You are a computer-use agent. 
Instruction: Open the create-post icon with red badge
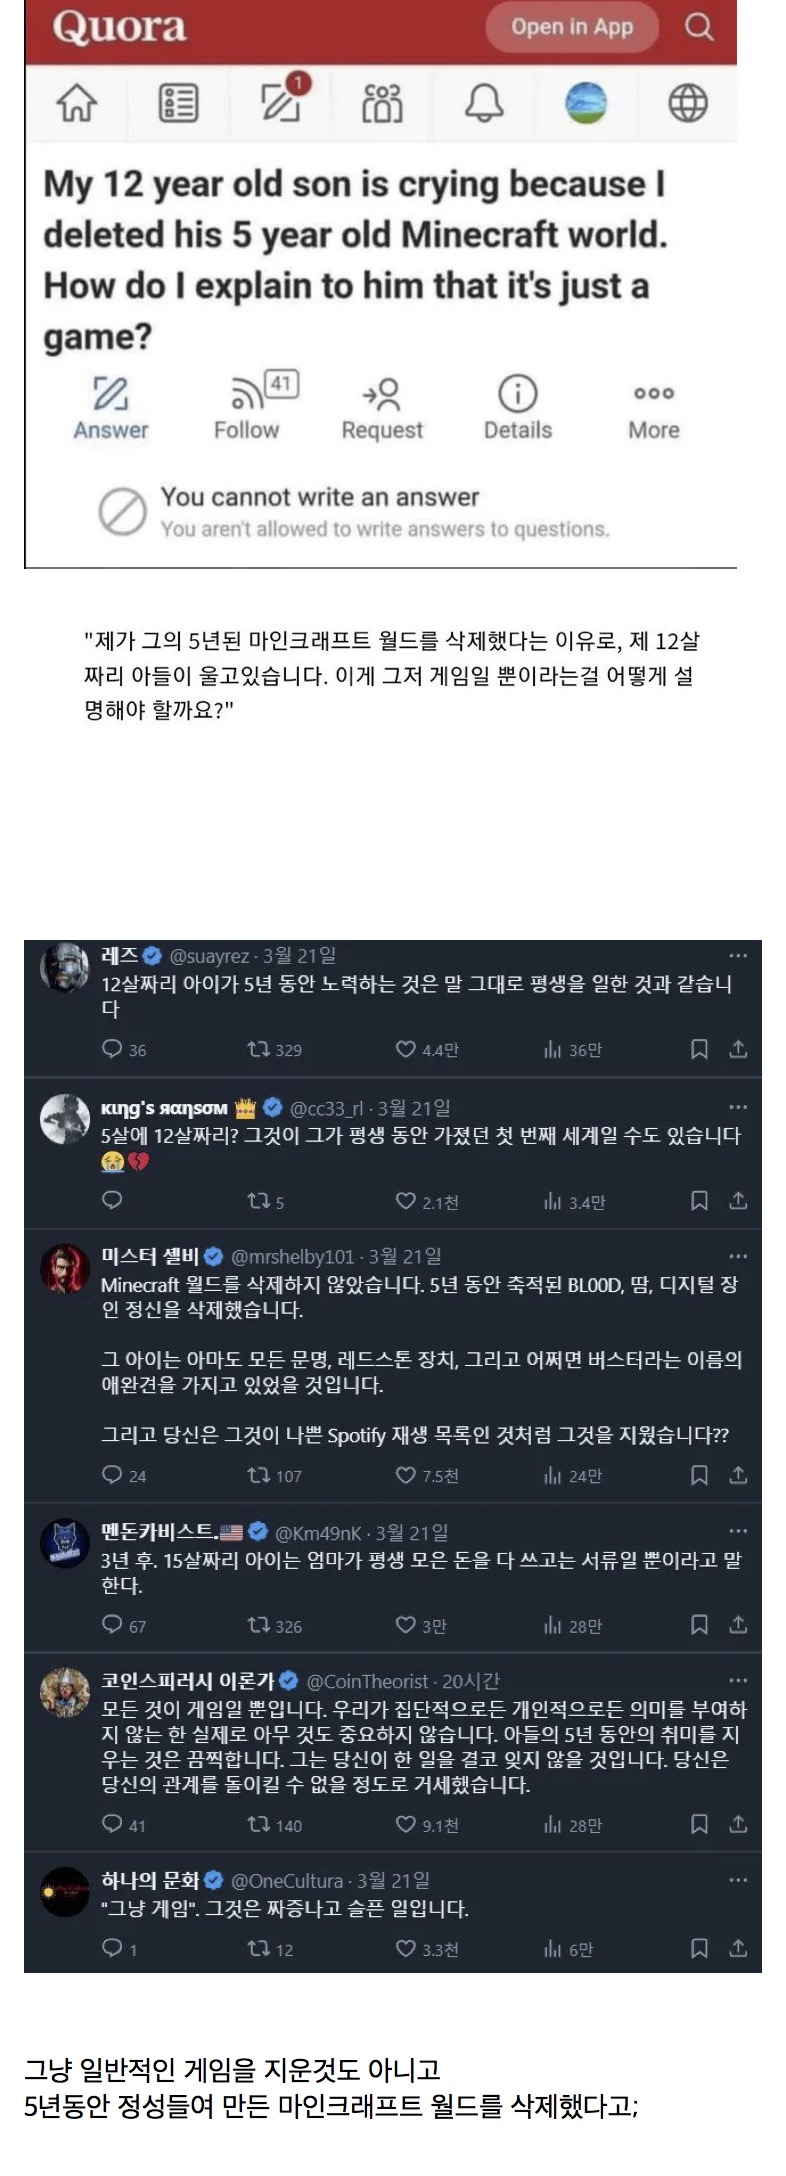[282, 101]
